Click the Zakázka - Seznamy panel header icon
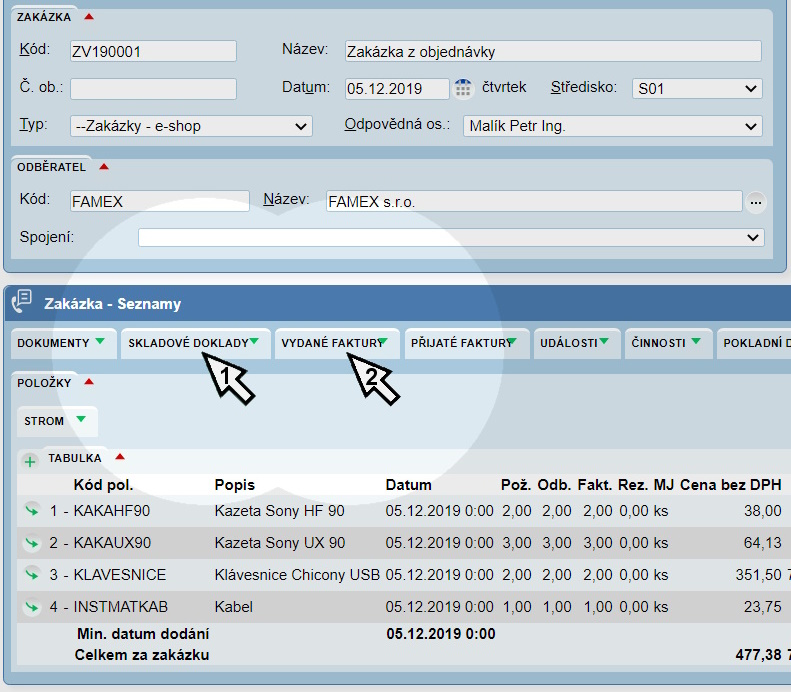791x692 pixels. click(22, 302)
